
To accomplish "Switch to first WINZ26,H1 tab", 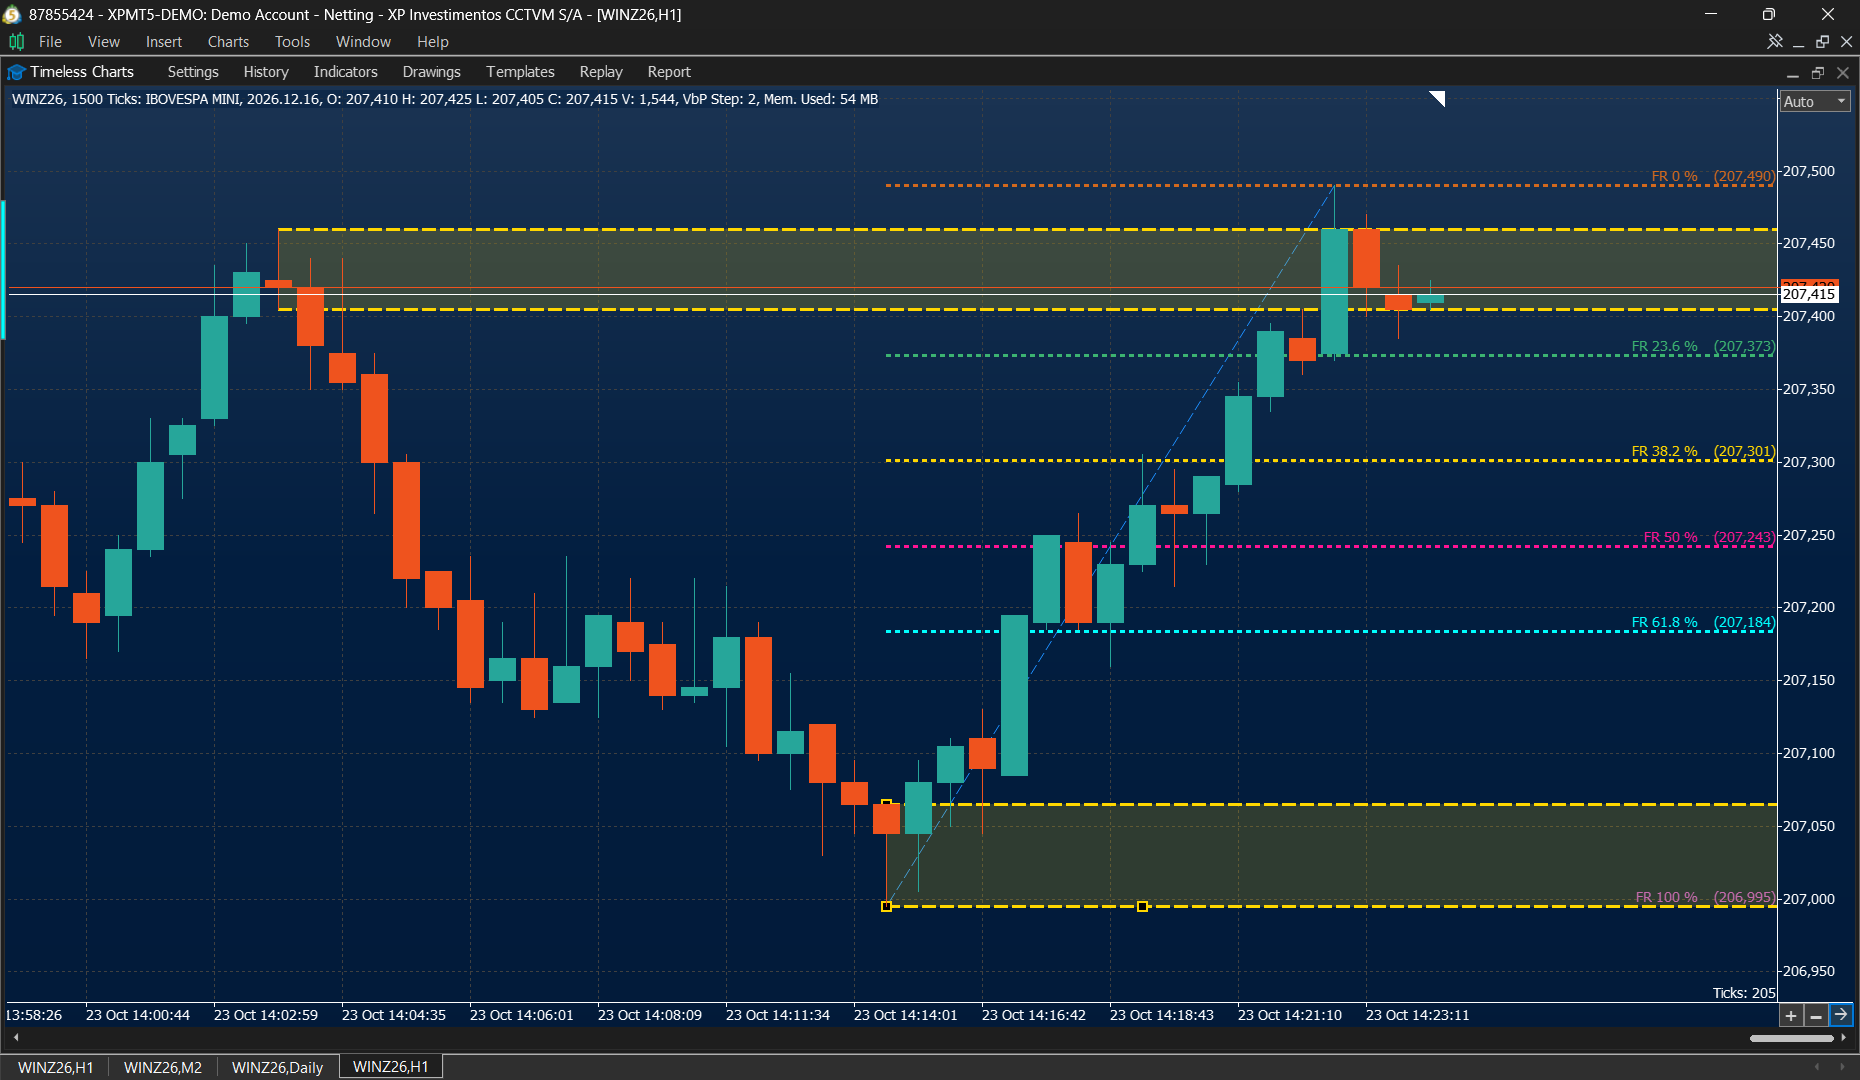I will pyautogui.click(x=56, y=1067).
